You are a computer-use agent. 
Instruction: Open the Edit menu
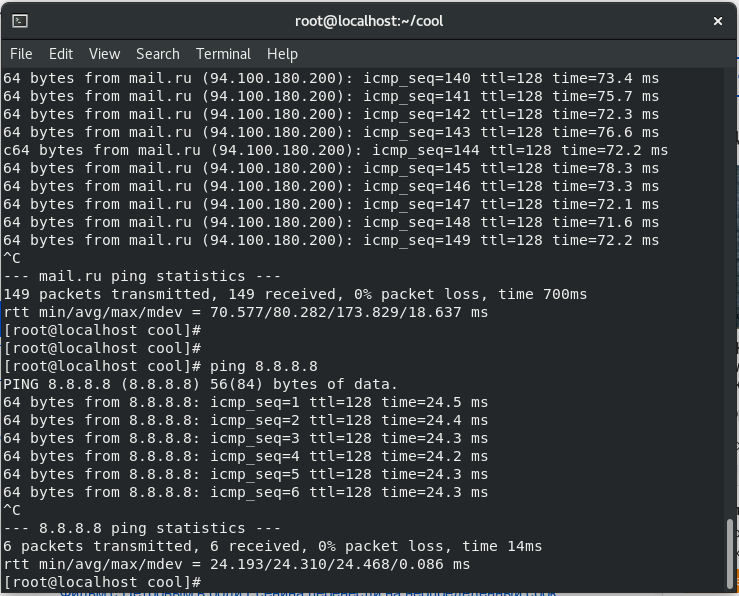(x=61, y=54)
